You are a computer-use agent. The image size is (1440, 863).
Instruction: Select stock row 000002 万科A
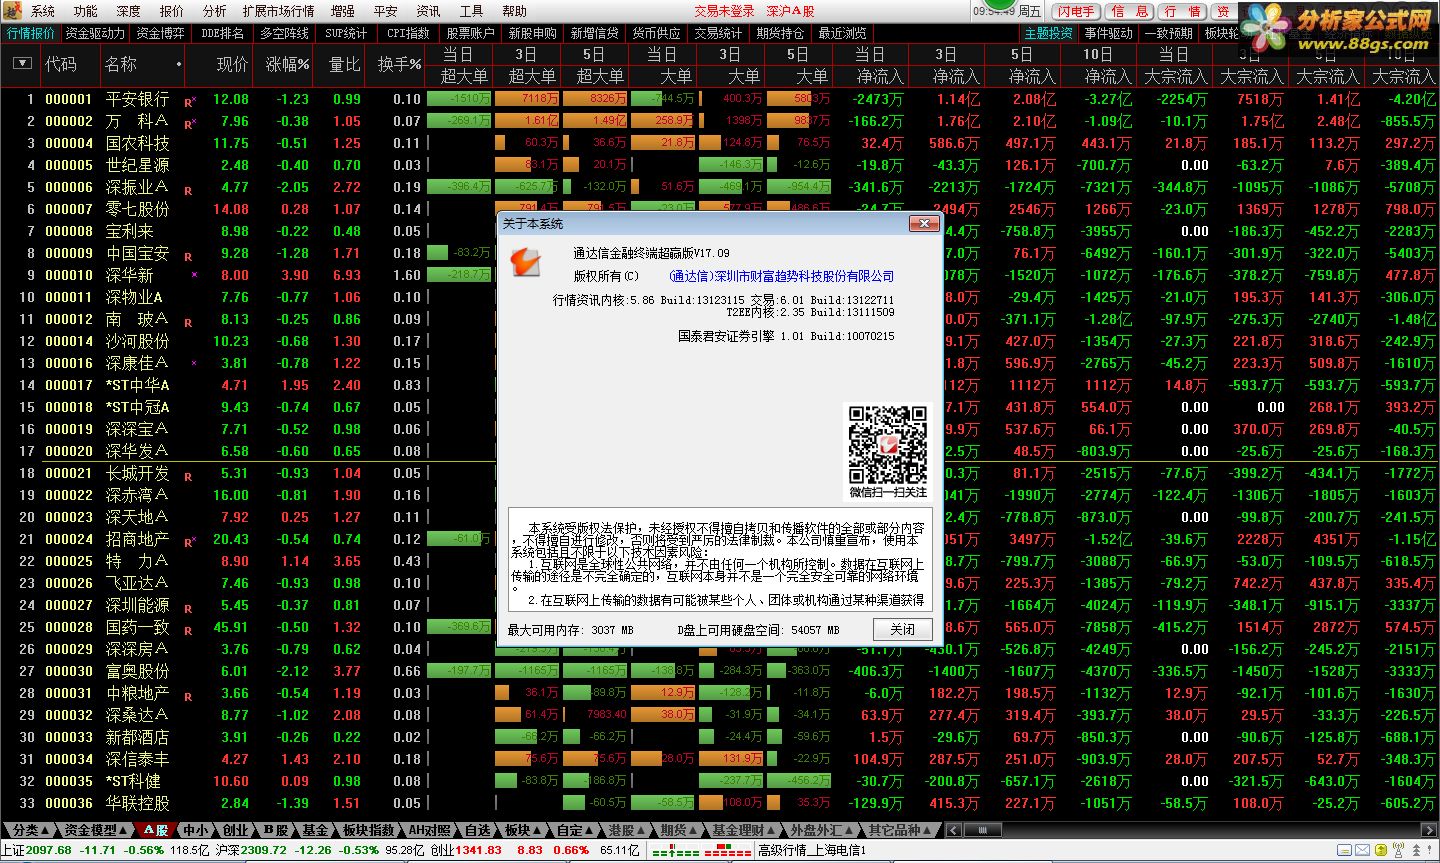[x=720, y=121]
